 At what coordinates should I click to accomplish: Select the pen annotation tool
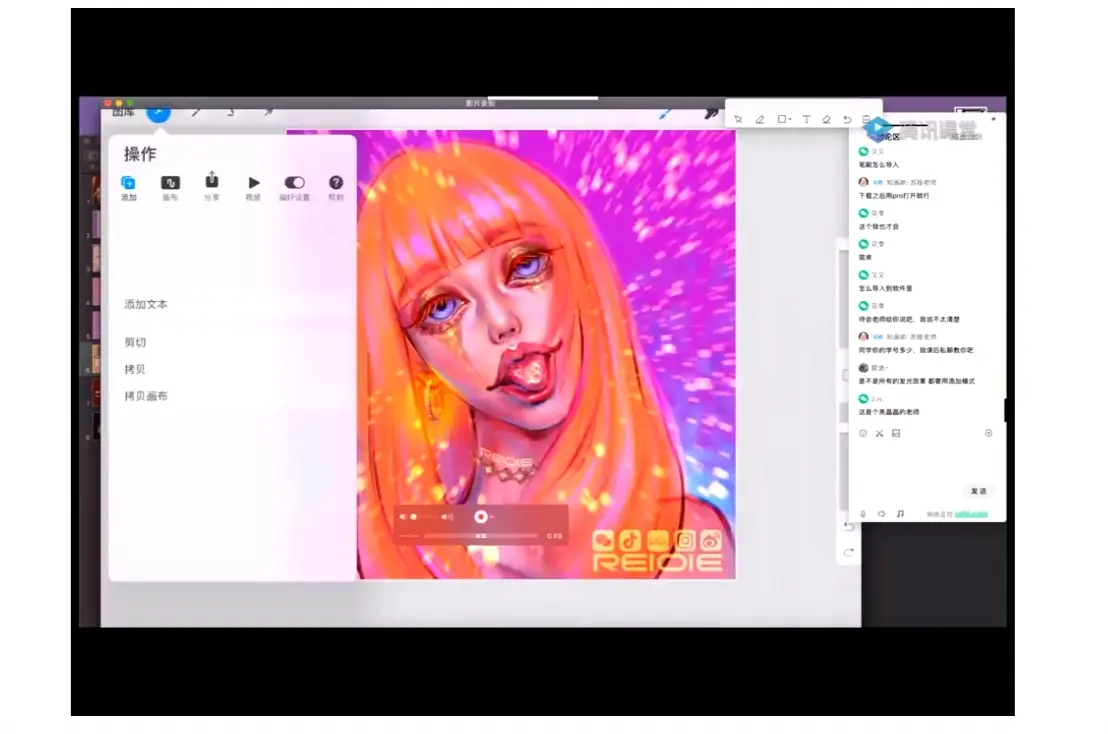[760, 119]
